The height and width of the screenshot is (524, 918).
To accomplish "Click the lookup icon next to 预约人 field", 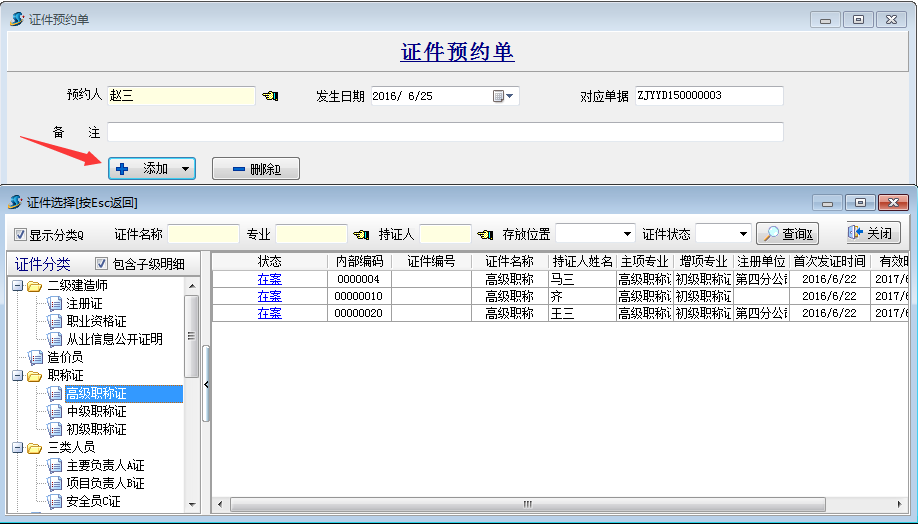I will tap(270, 96).
